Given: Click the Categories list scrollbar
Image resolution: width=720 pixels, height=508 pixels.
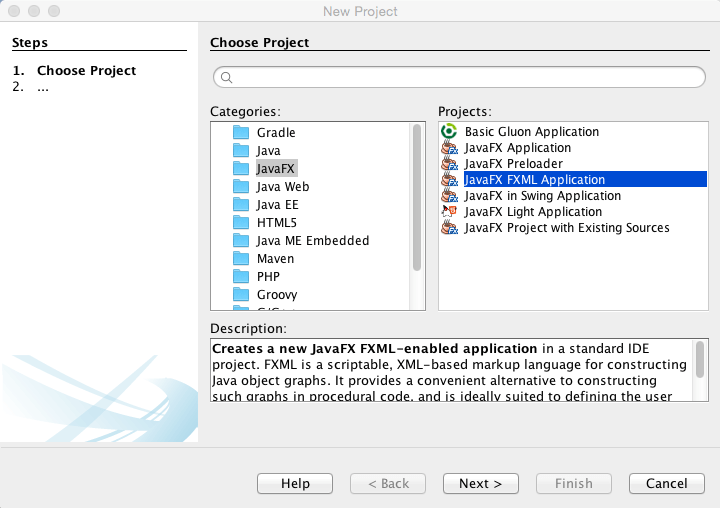Looking at the screenshot, I should point(417,197).
